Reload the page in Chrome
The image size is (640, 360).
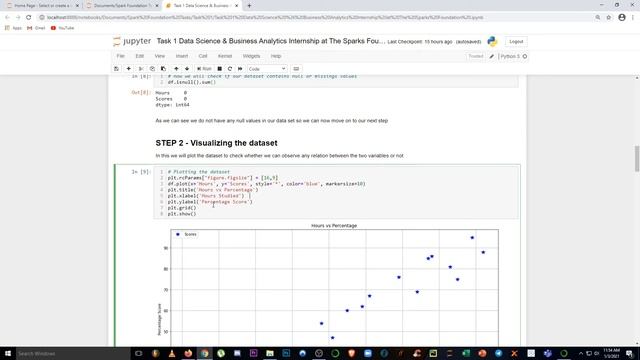tap(29, 18)
